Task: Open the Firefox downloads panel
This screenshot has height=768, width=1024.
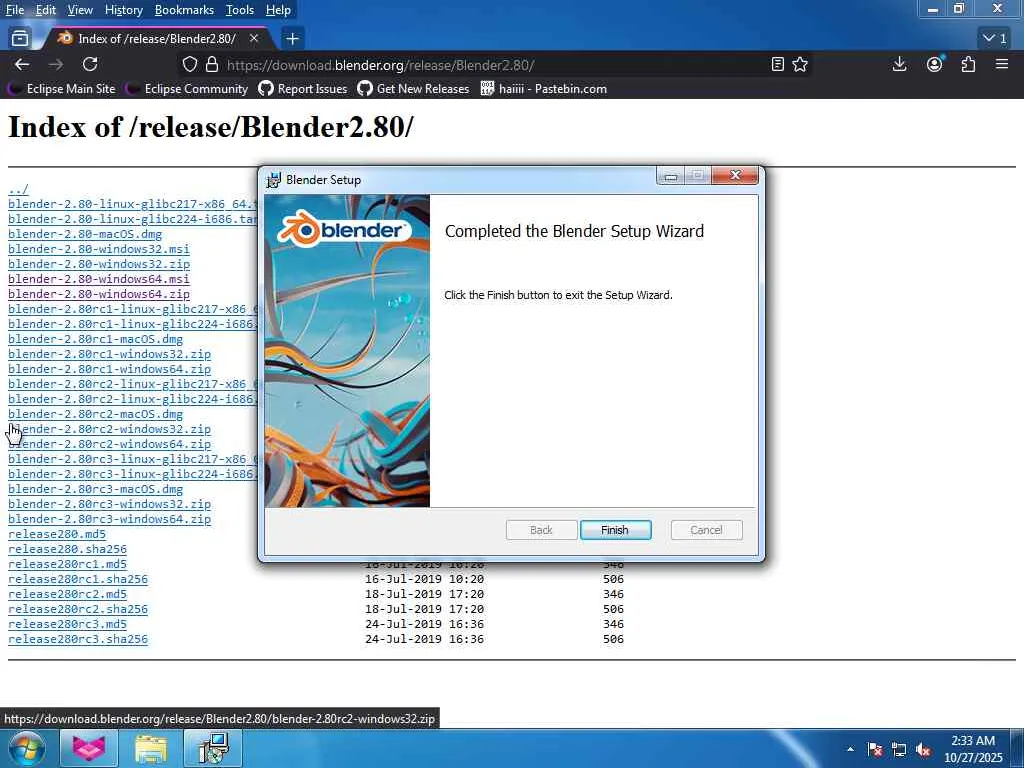Action: [899, 64]
